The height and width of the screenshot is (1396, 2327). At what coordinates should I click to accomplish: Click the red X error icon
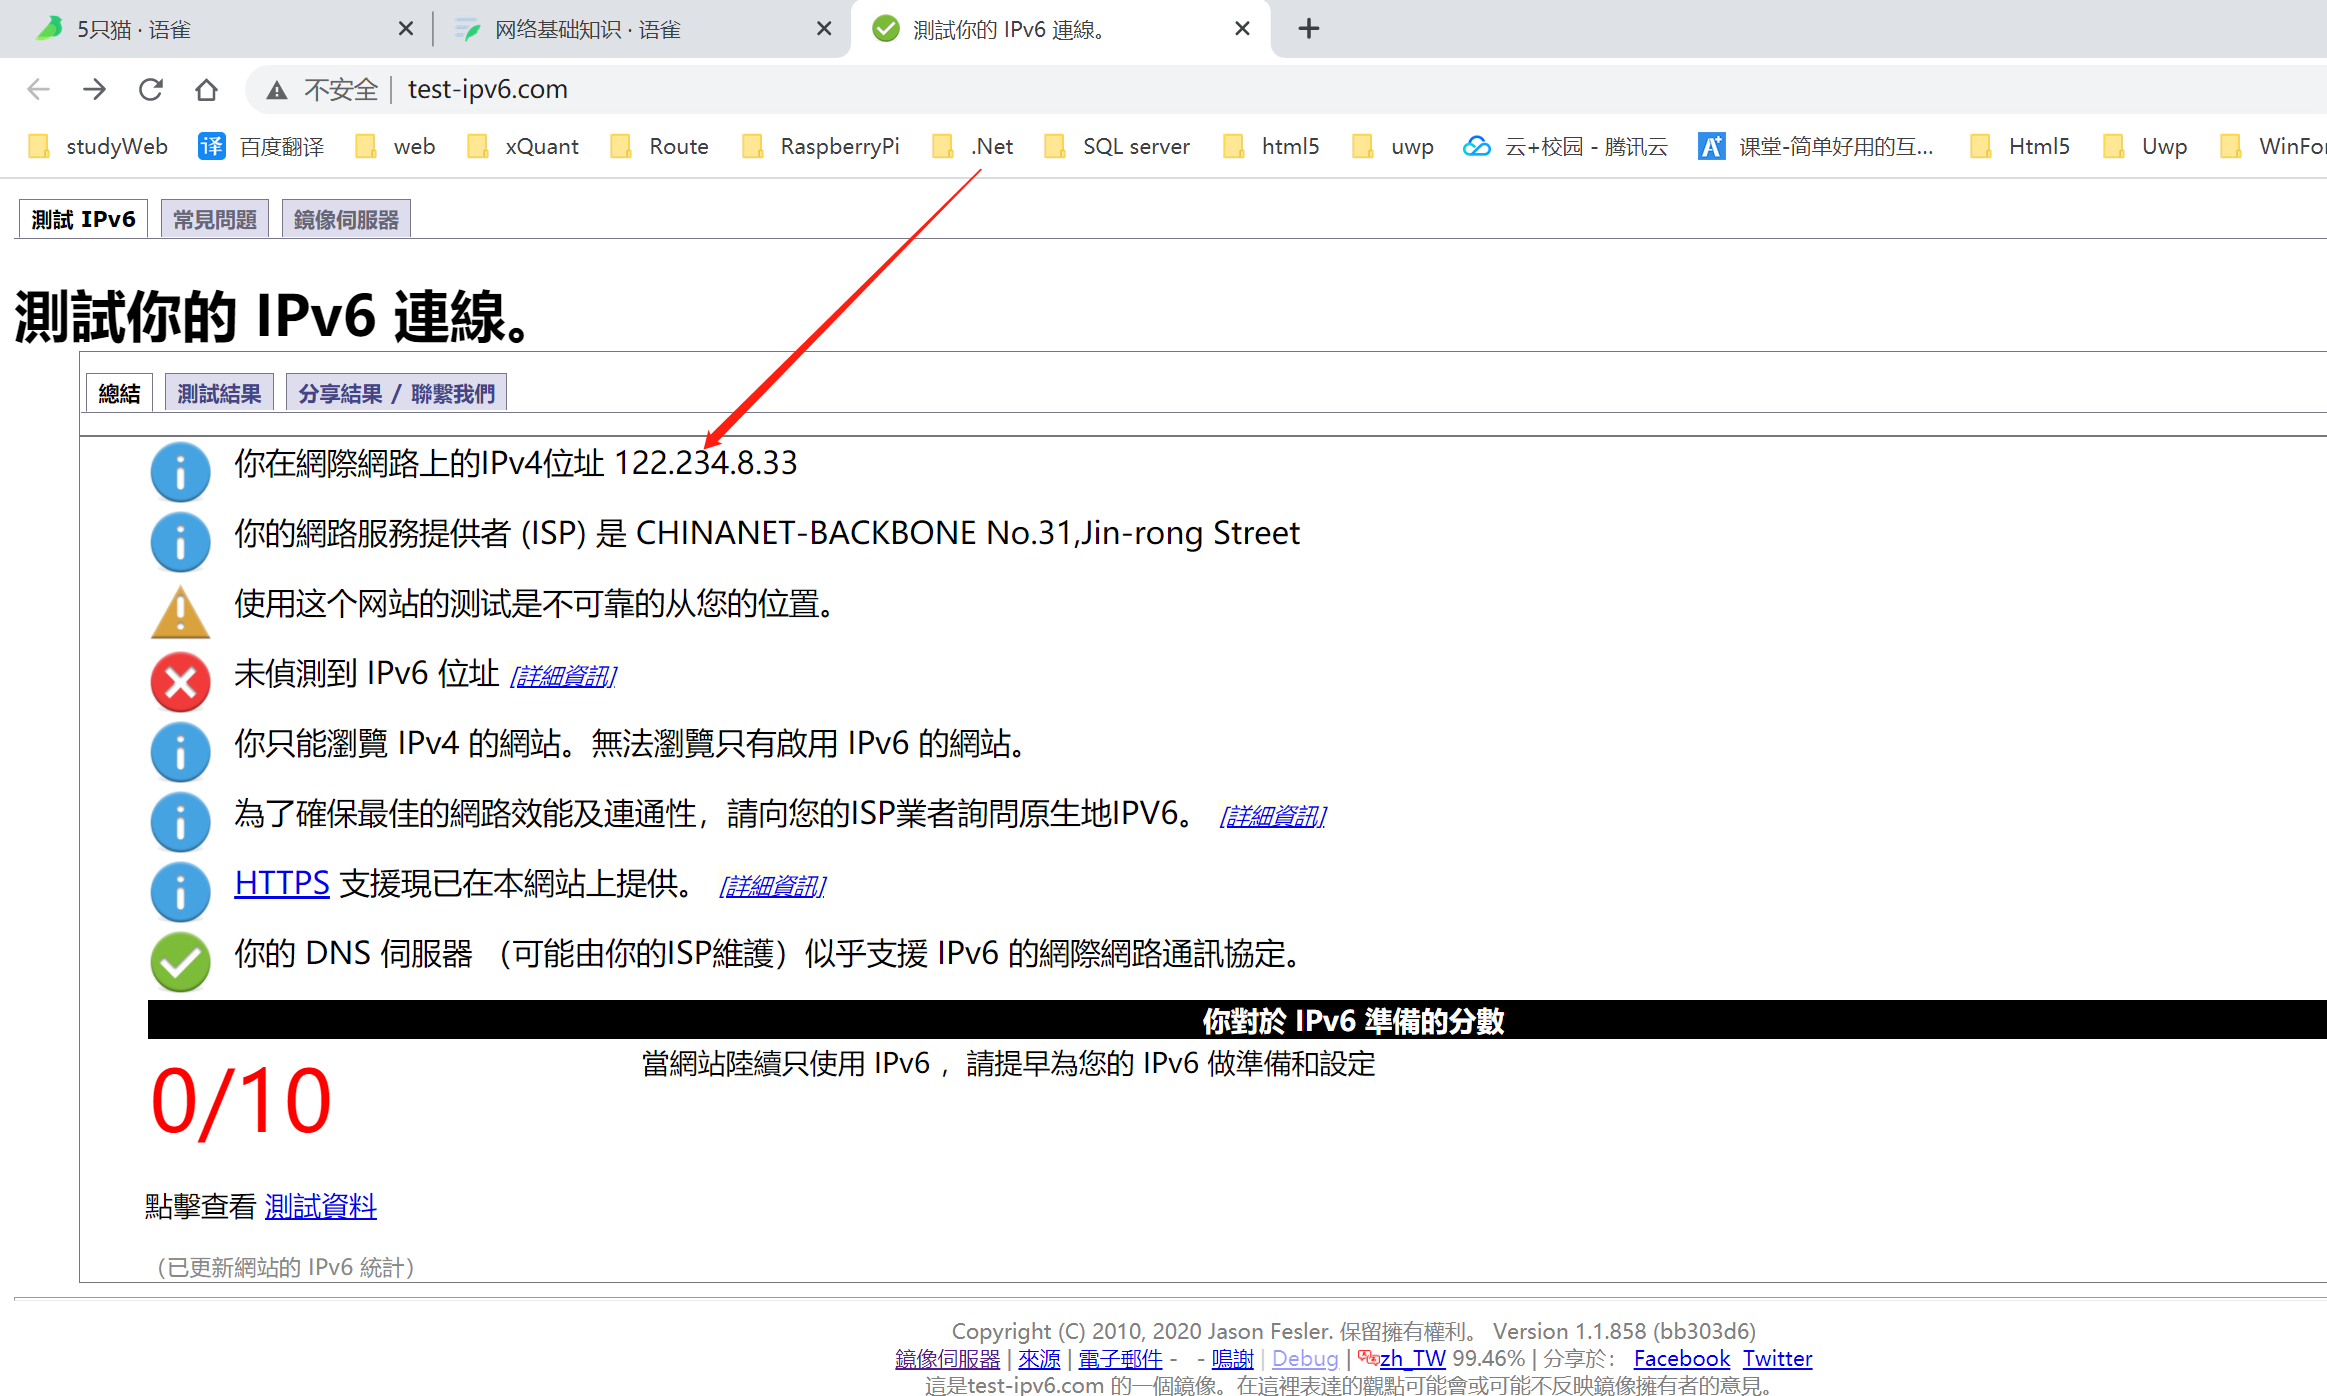(x=180, y=682)
